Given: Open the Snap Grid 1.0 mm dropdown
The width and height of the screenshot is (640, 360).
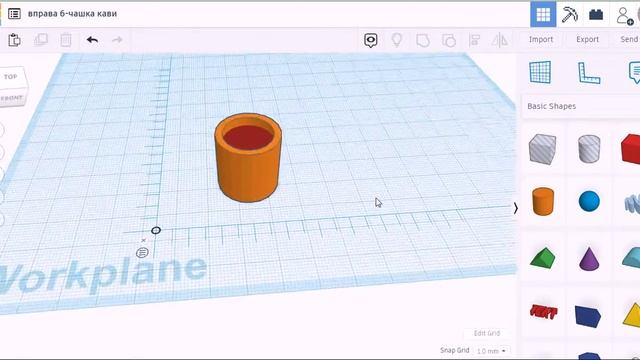Looking at the screenshot, I should tap(491, 351).
